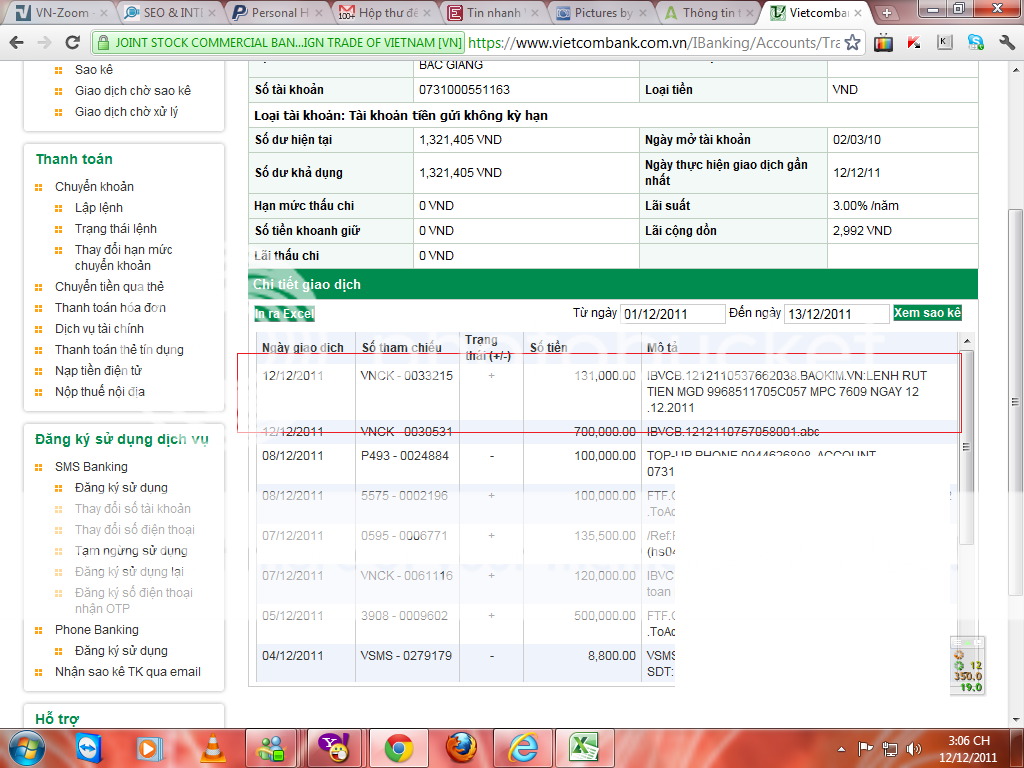
Task: Click scroll-up arrow of transaction table
Action: (x=967, y=342)
